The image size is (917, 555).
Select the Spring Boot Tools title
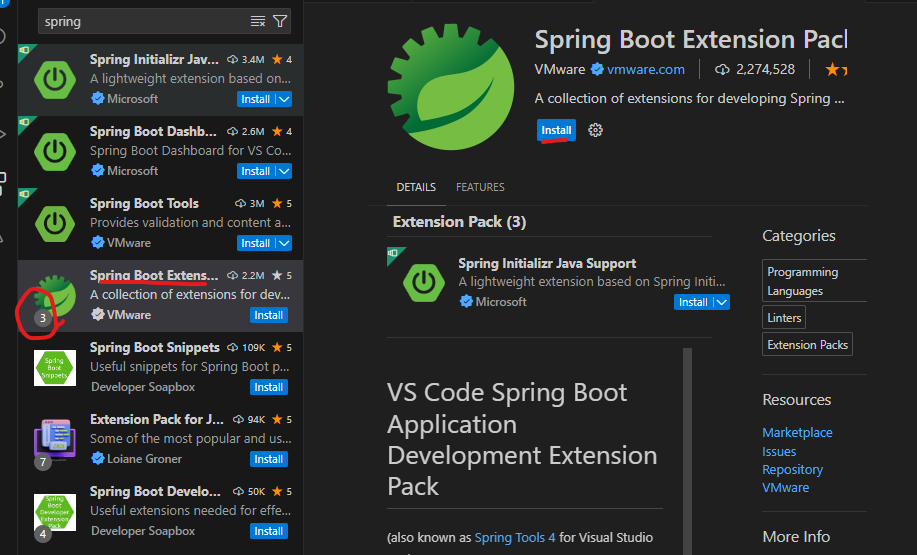tap(144, 204)
